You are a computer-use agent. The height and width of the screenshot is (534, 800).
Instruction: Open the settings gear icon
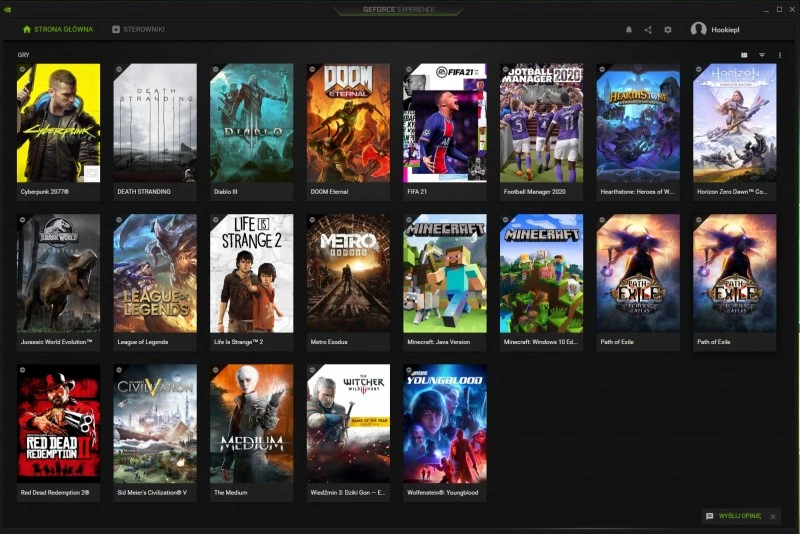(668, 30)
